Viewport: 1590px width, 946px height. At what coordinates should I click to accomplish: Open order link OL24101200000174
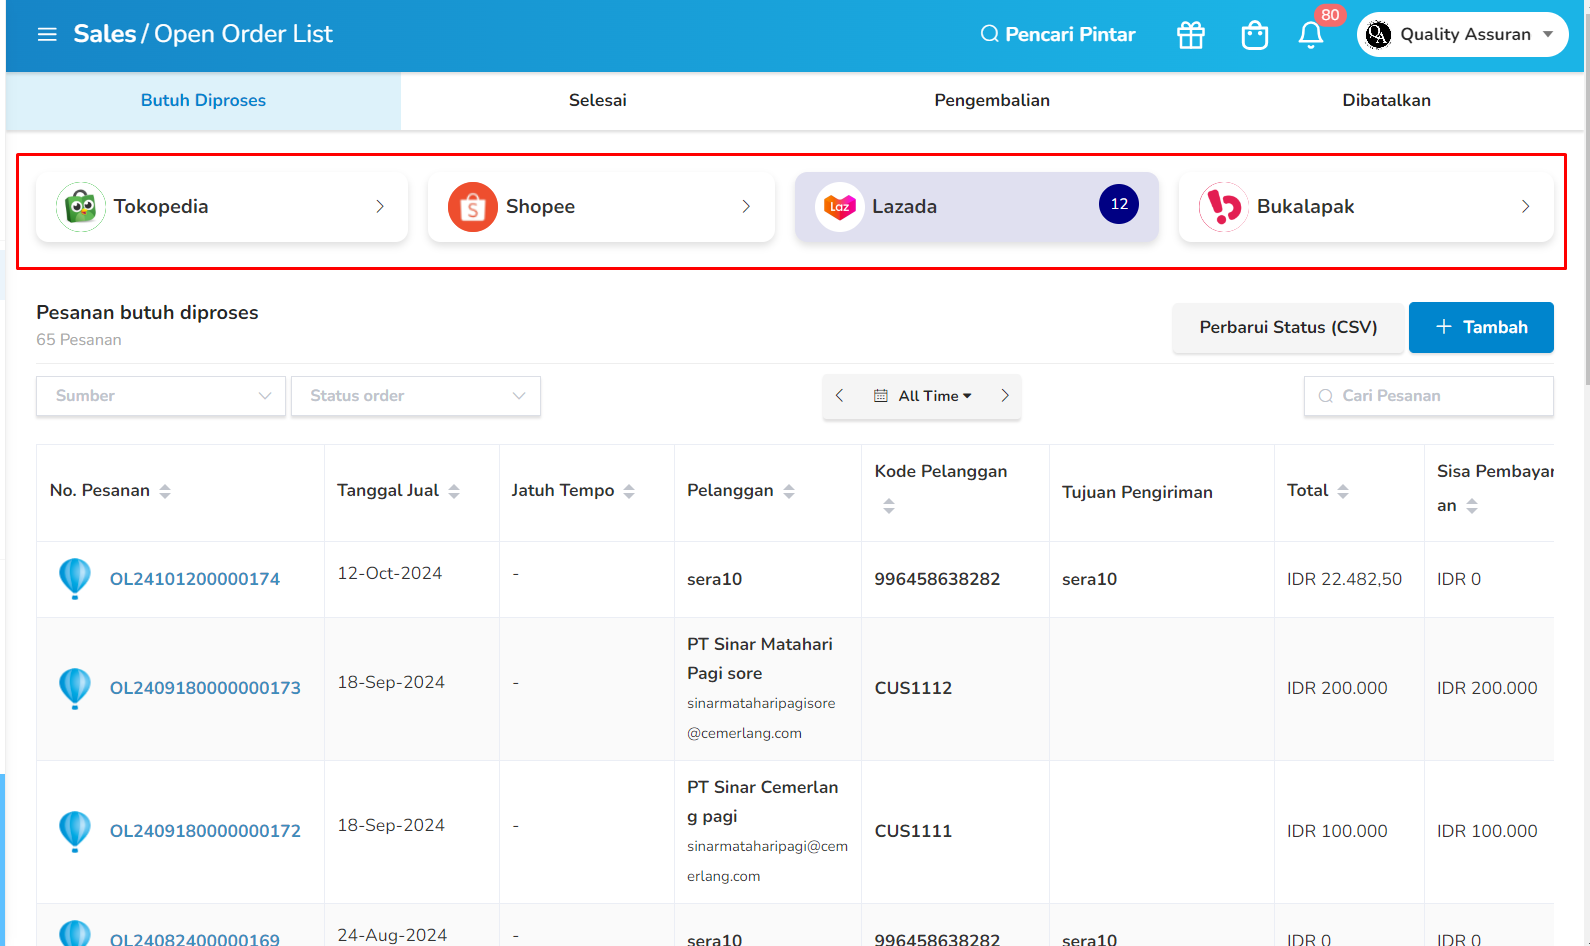click(x=195, y=579)
